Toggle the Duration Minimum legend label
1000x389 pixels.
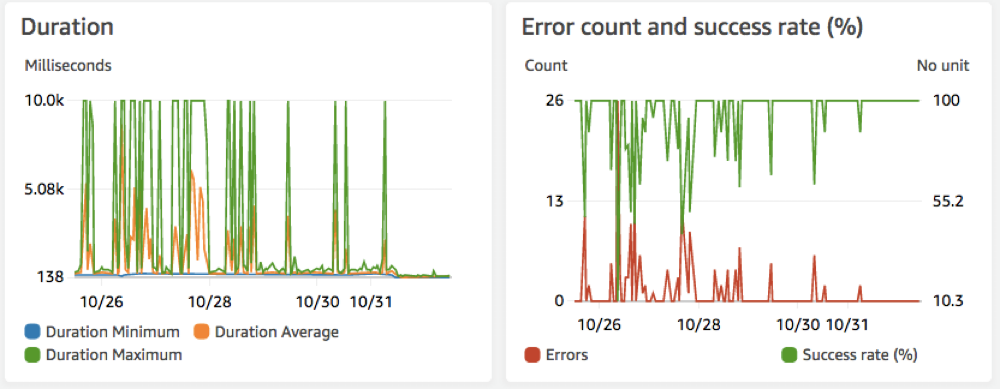point(113,332)
